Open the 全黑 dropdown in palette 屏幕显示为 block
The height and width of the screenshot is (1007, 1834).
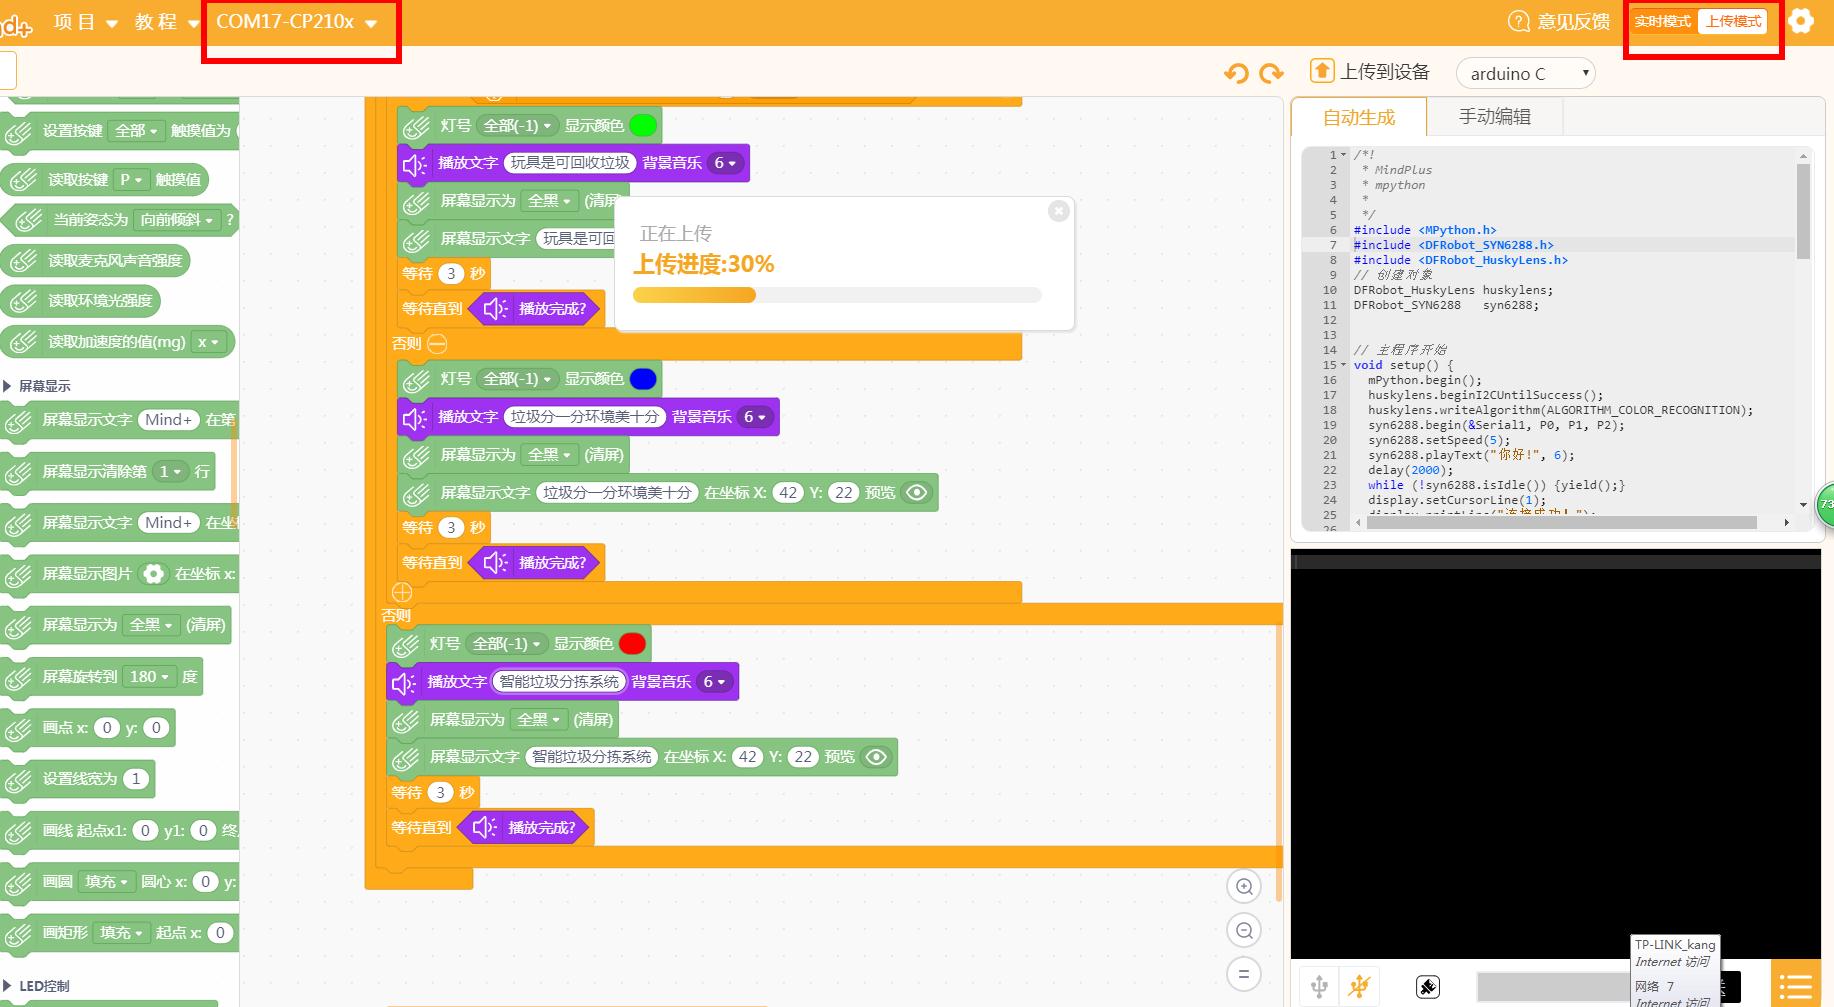[152, 625]
